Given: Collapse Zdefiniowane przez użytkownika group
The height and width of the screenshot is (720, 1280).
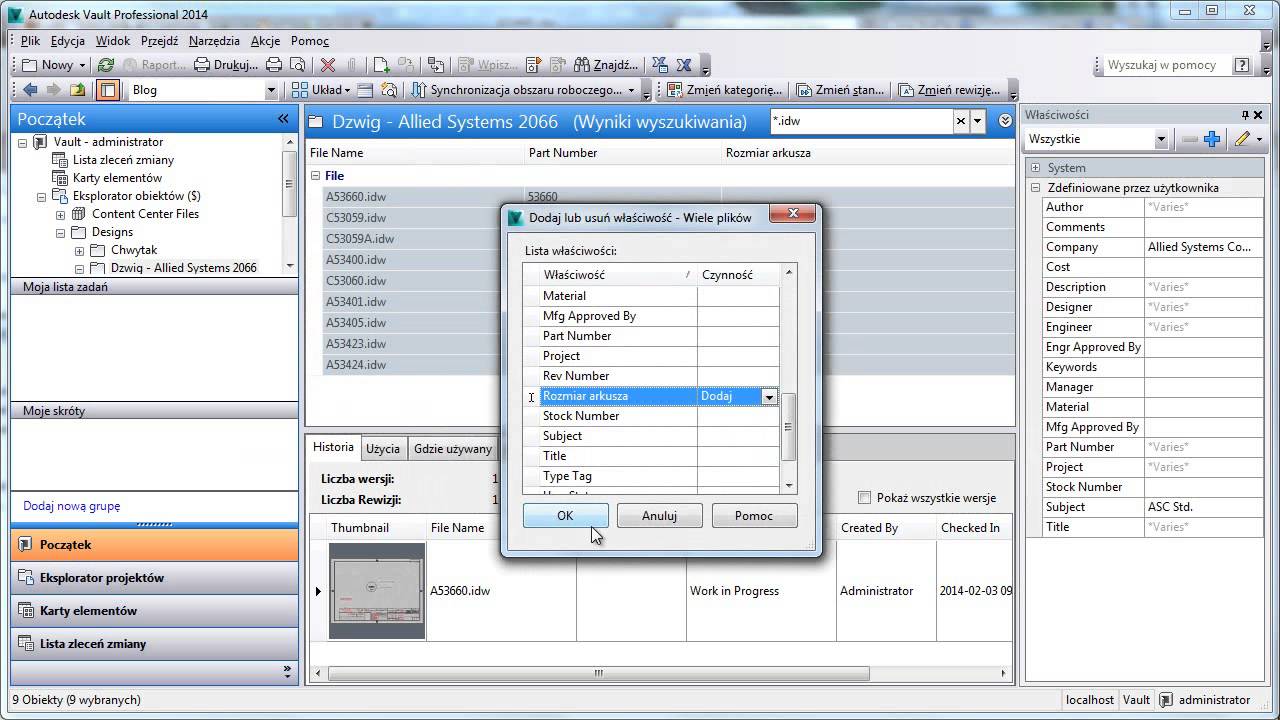Looking at the screenshot, I should point(1036,188).
